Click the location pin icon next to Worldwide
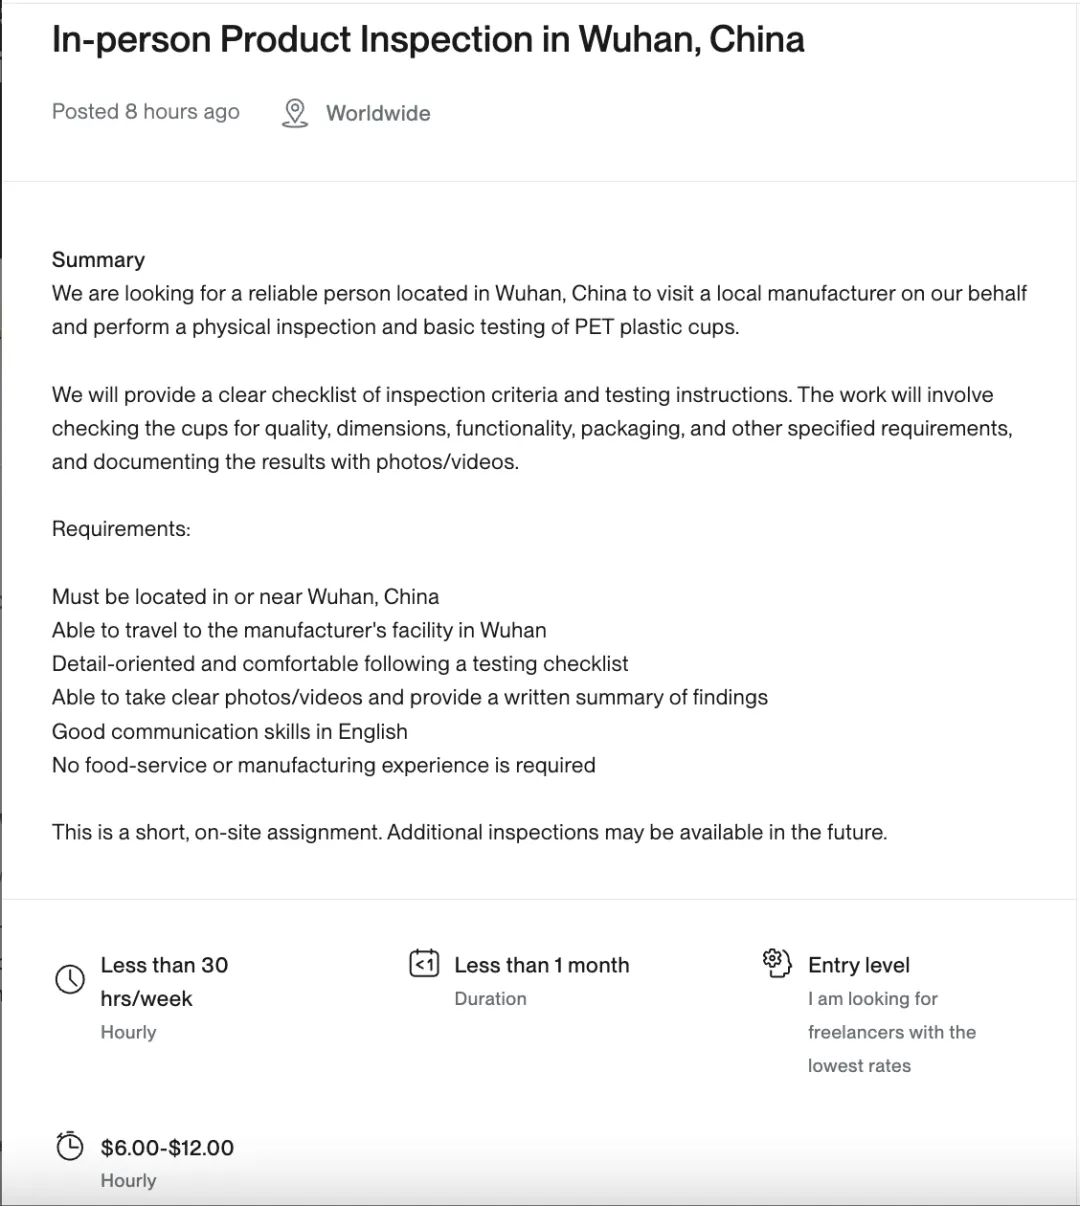 pos(294,113)
